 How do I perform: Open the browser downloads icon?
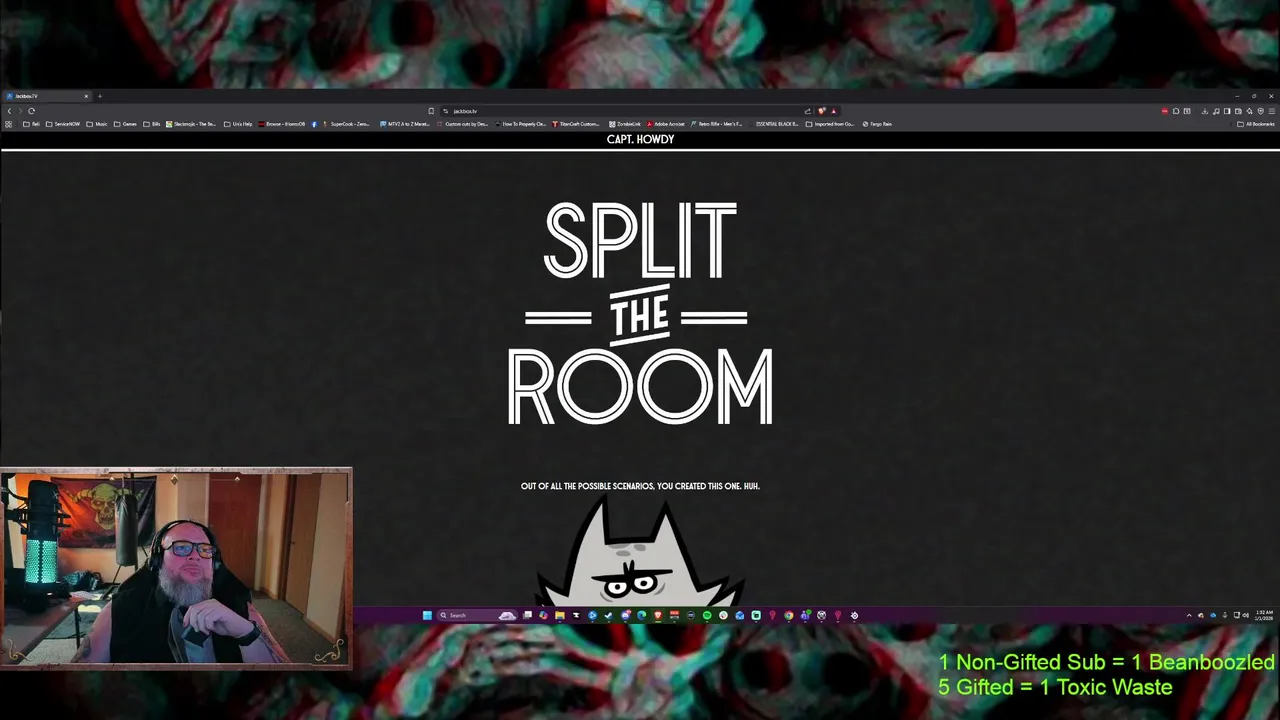1205,111
